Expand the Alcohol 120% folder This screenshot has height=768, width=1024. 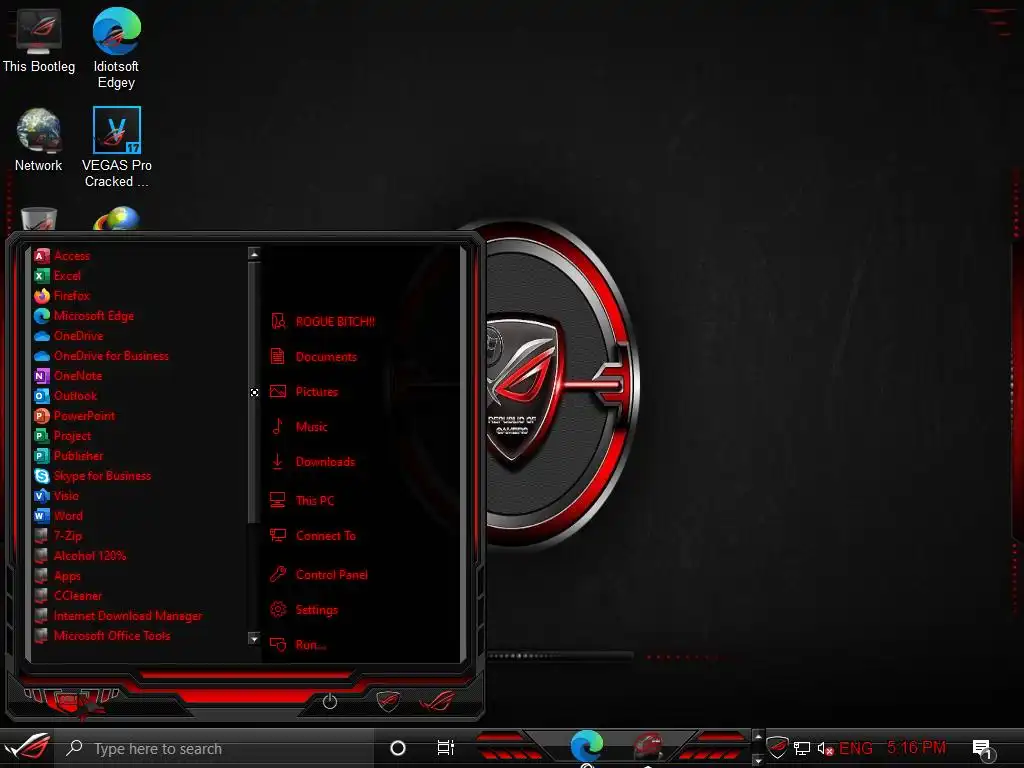(x=80, y=556)
